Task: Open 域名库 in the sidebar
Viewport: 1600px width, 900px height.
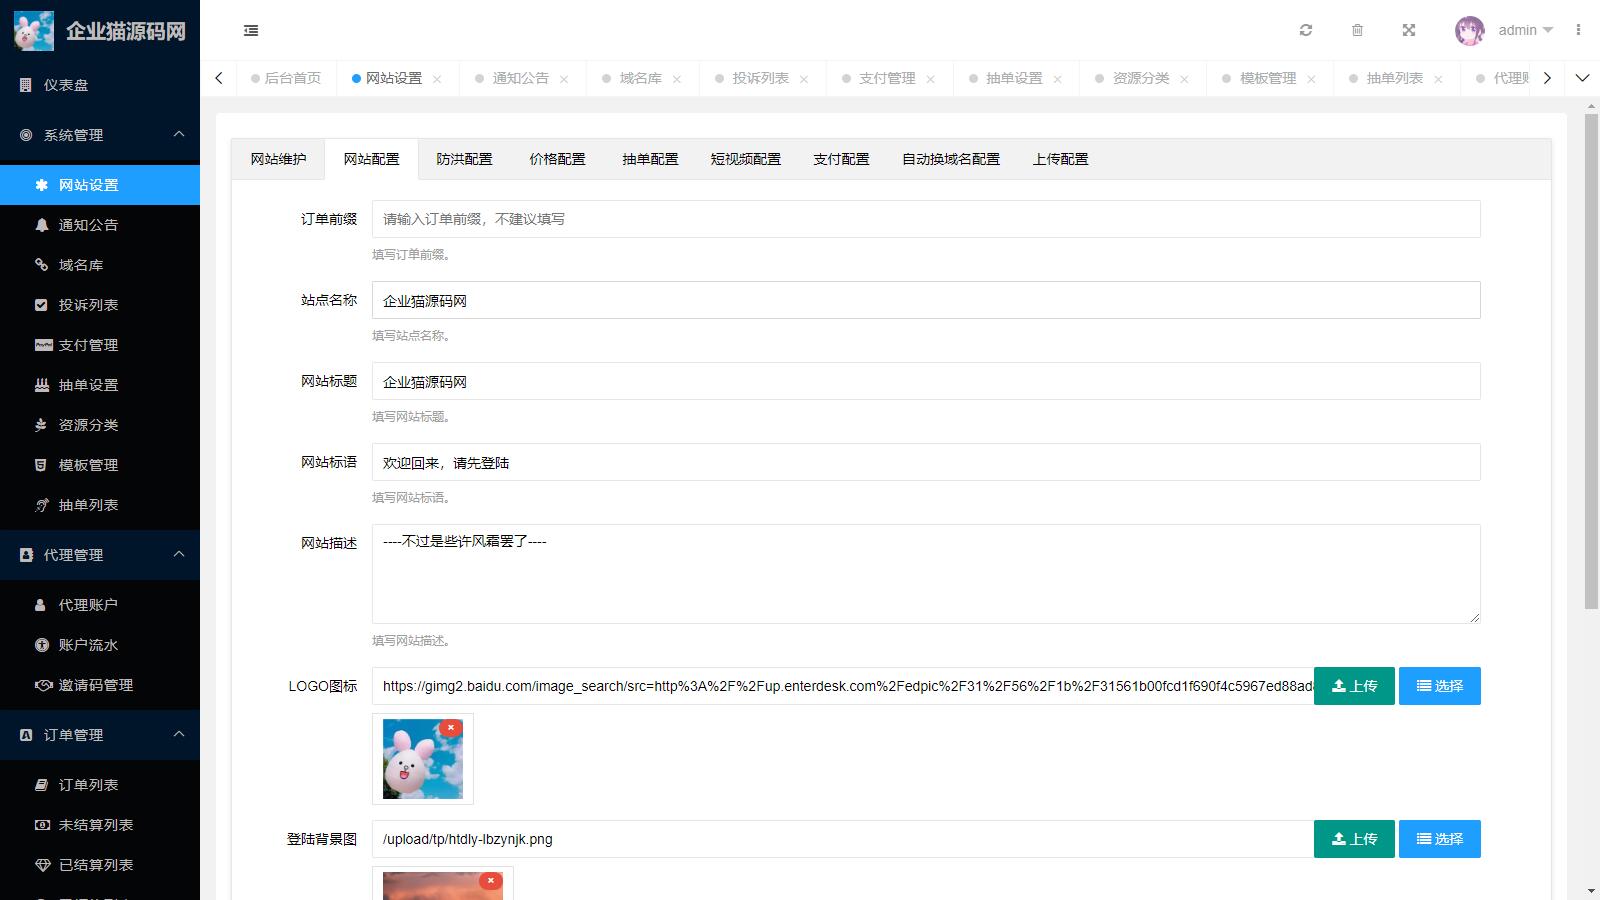Action: tap(81, 265)
